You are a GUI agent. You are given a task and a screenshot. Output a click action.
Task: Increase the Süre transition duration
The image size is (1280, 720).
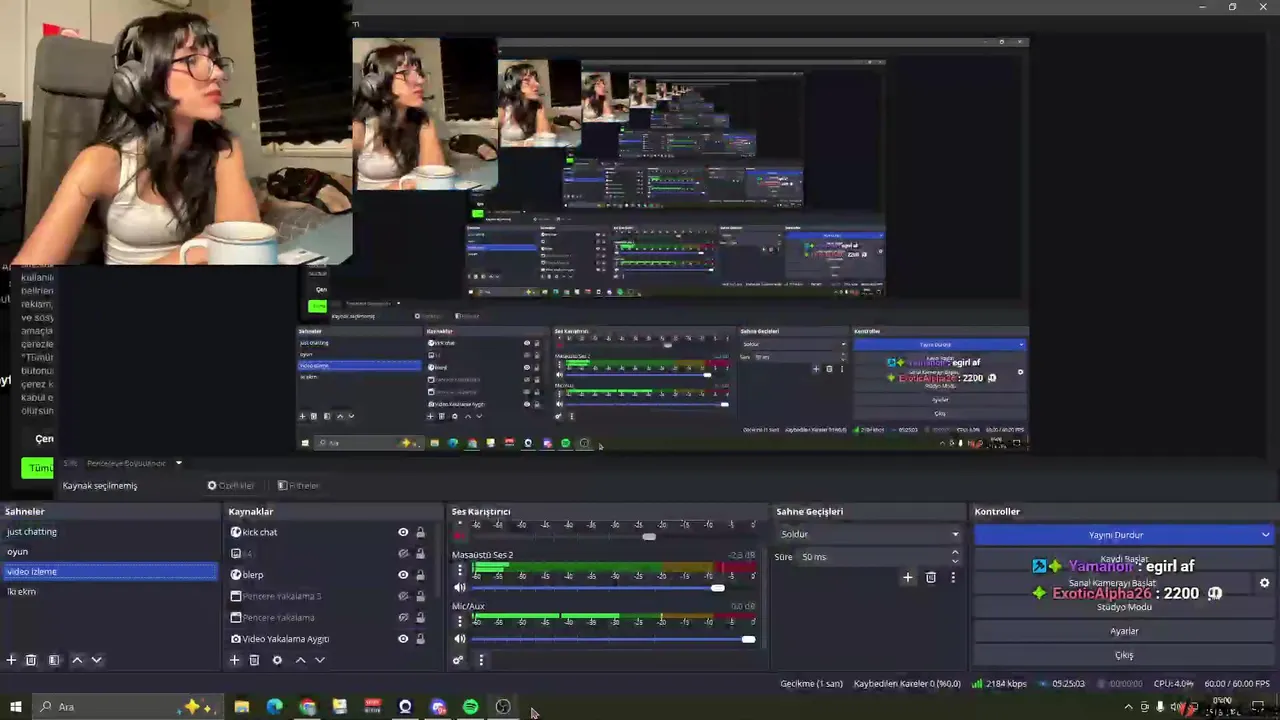[x=955, y=553]
